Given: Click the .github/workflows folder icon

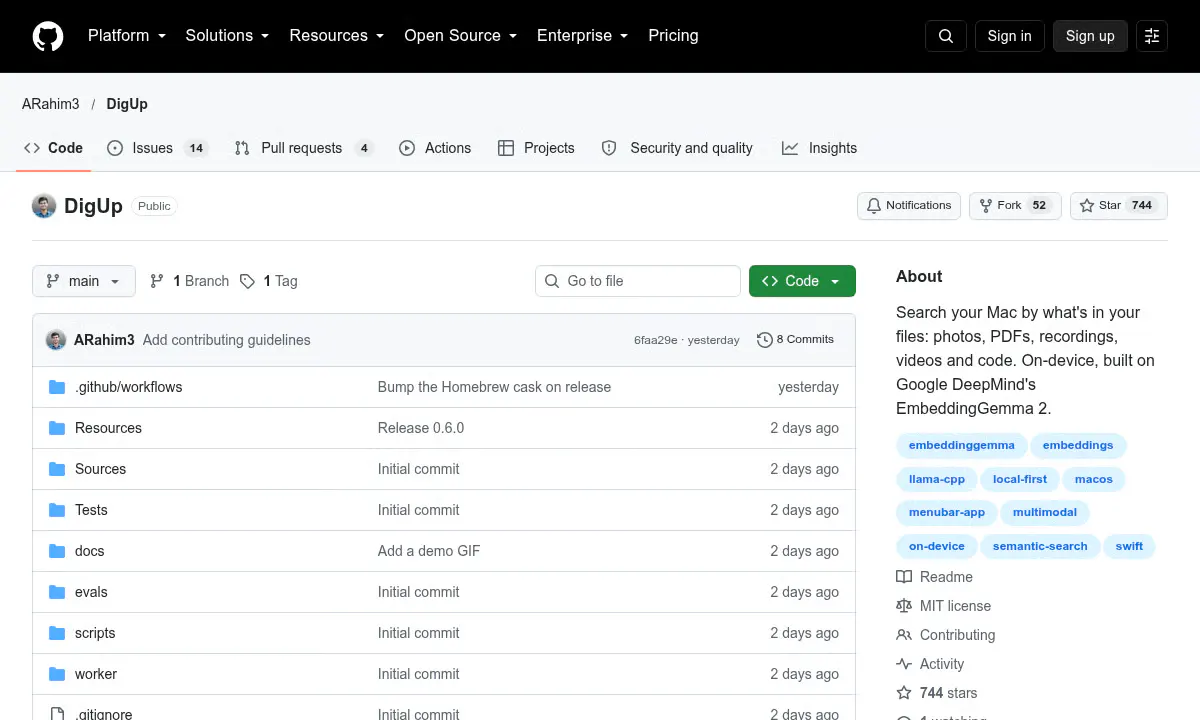Looking at the screenshot, I should click(x=57, y=387).
